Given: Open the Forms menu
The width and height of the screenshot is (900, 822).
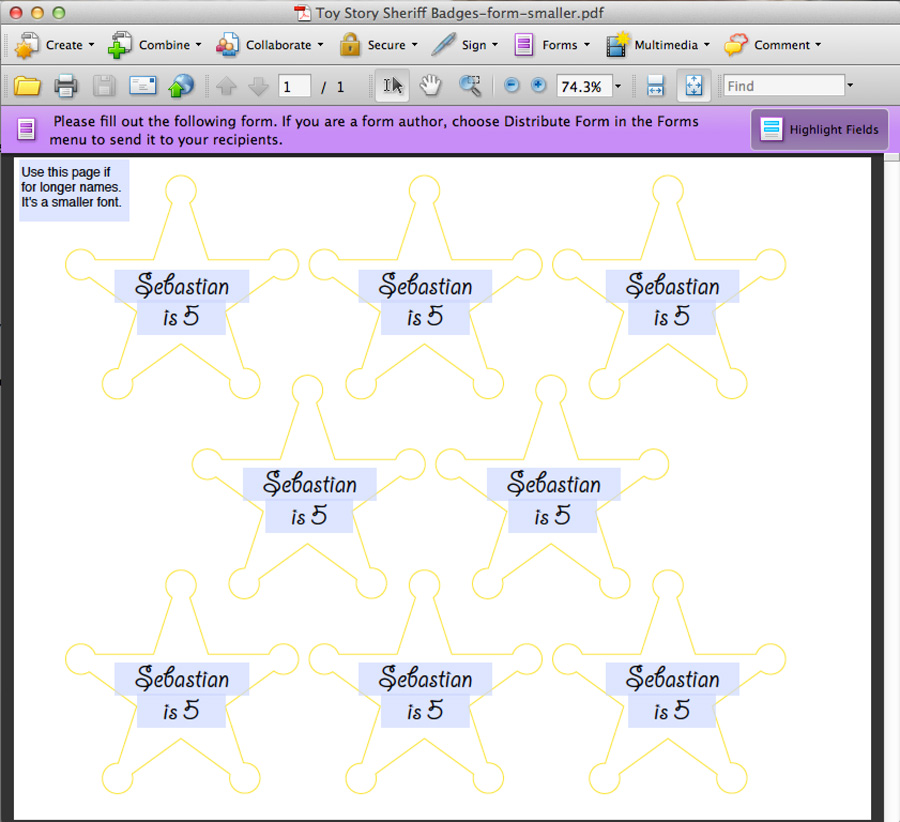Looking at the screenshot, I should click(552, 45).
